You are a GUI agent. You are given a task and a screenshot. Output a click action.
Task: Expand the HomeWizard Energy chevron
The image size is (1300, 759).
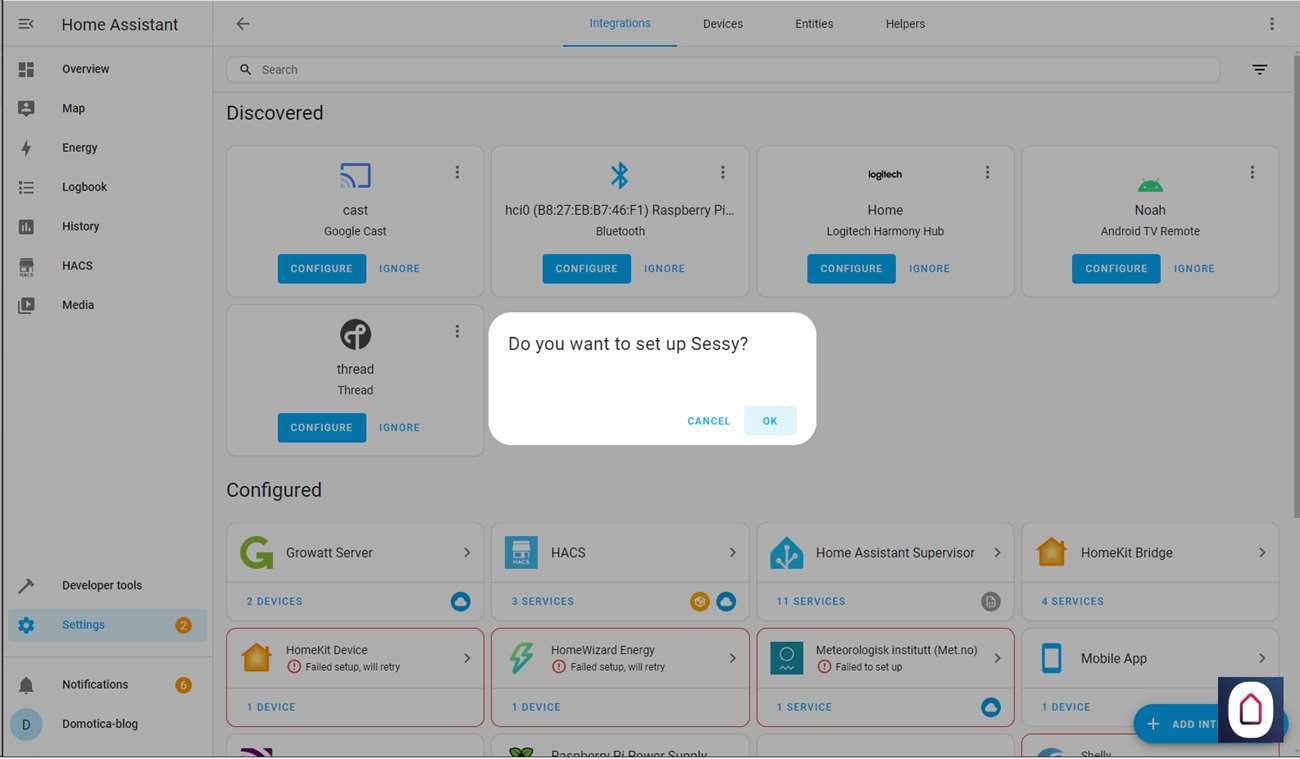(x=732, y=658)
